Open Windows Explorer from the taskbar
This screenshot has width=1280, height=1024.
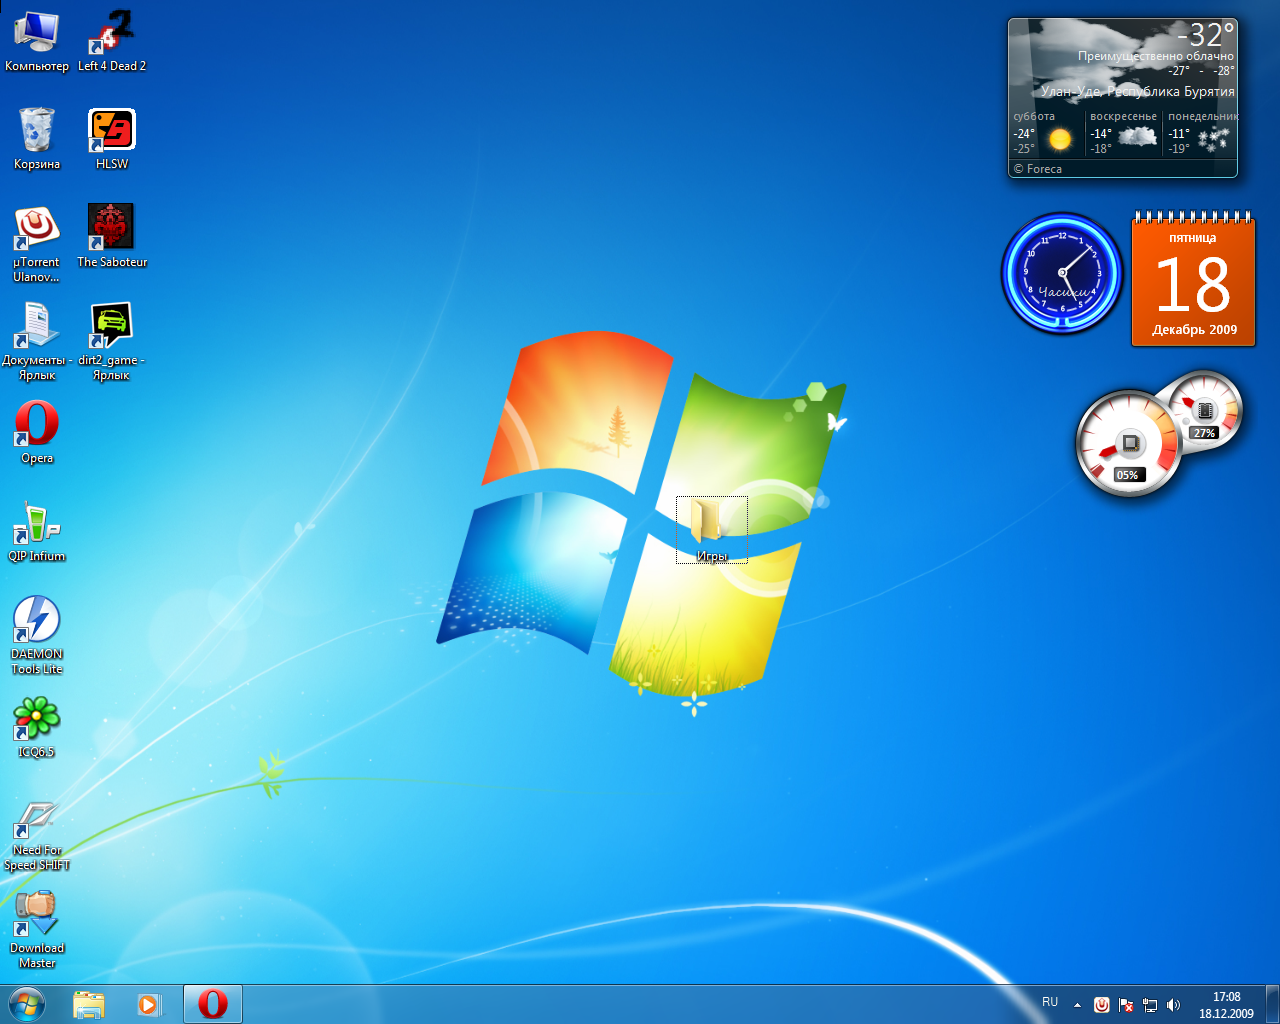(90, 1004)
